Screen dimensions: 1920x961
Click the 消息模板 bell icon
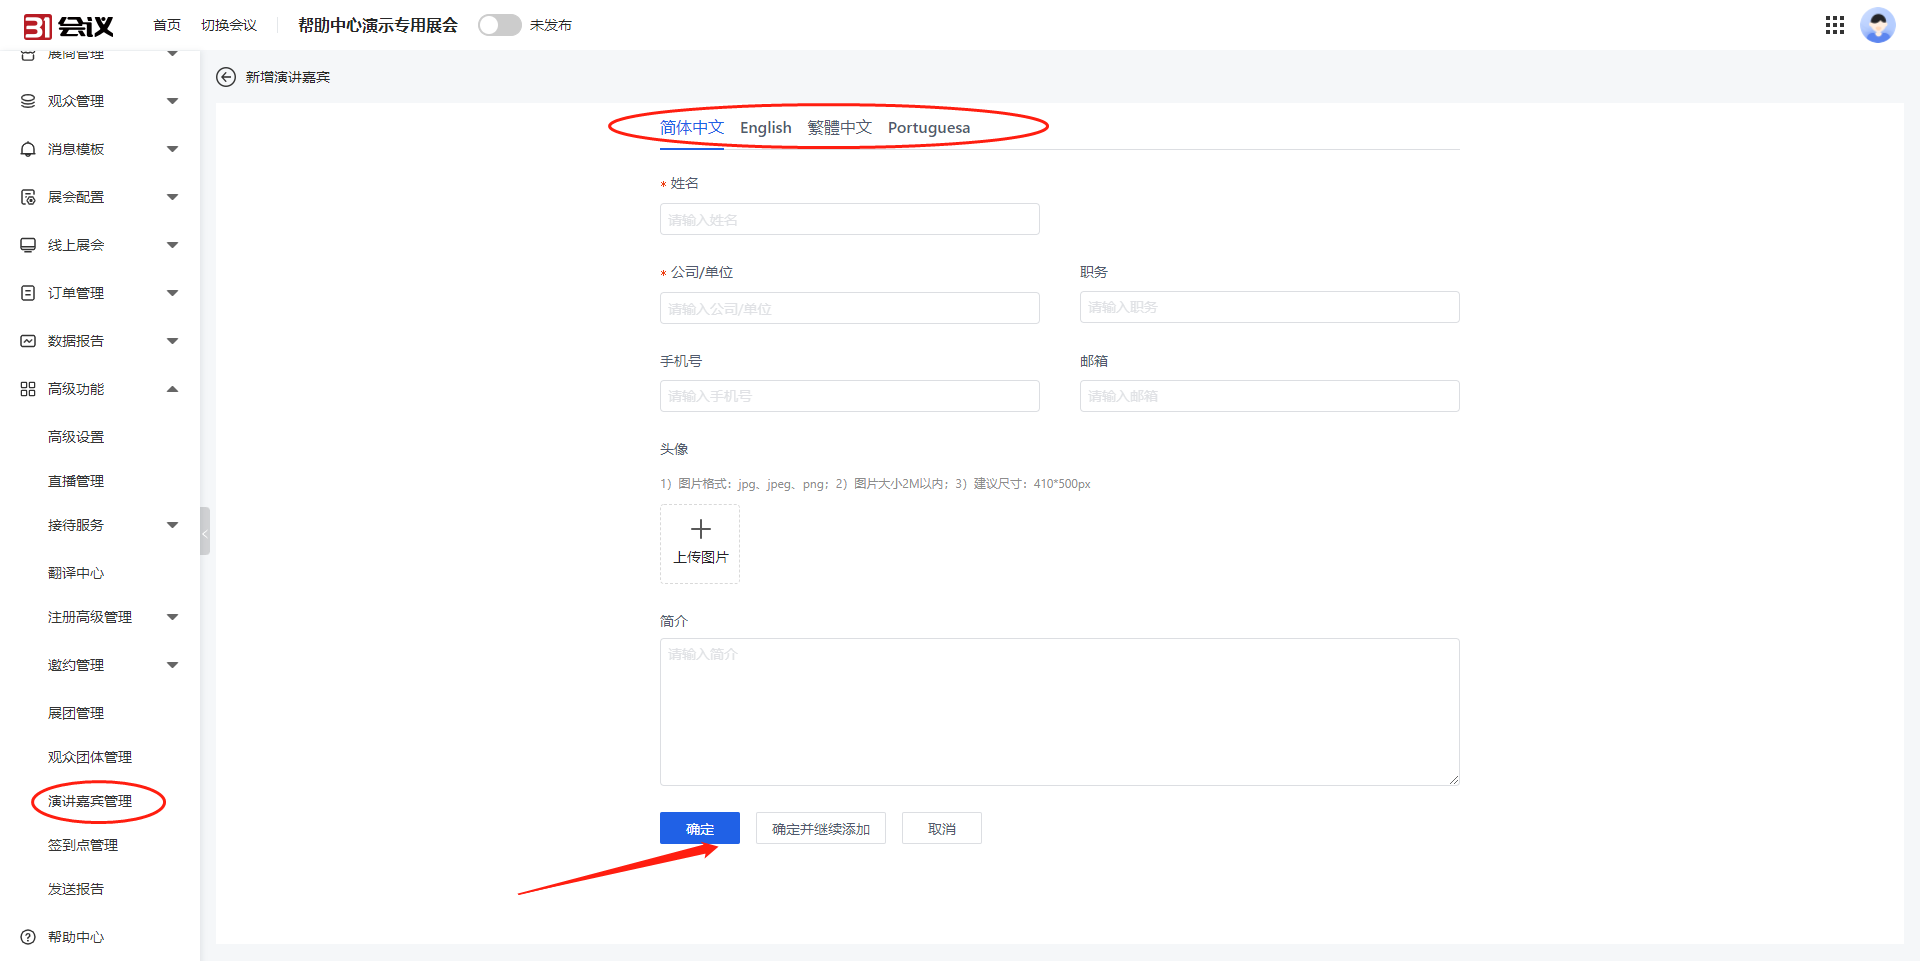pos(28,149)
